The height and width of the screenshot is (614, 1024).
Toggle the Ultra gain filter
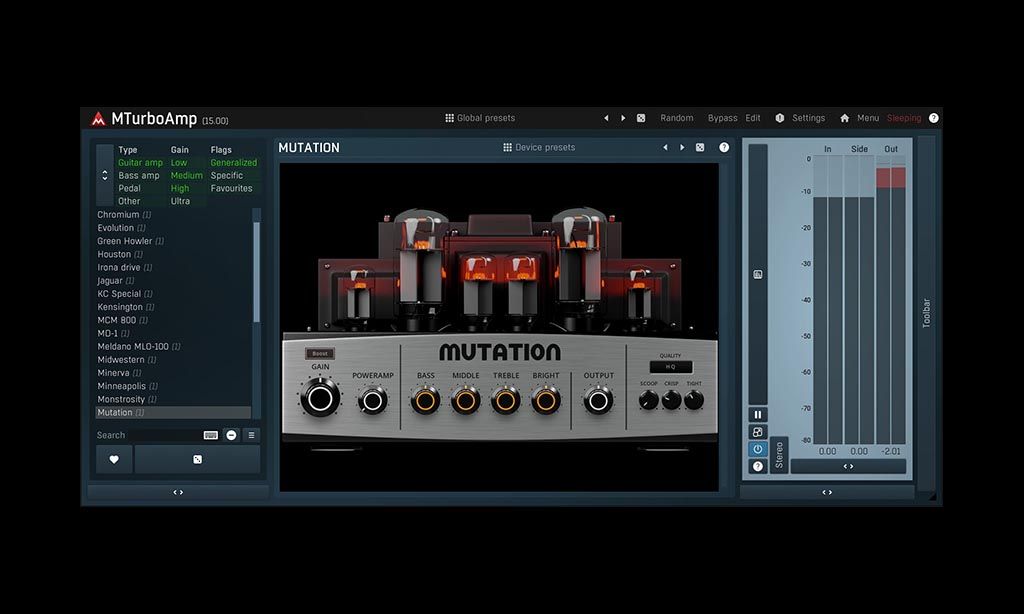point(180,201)
